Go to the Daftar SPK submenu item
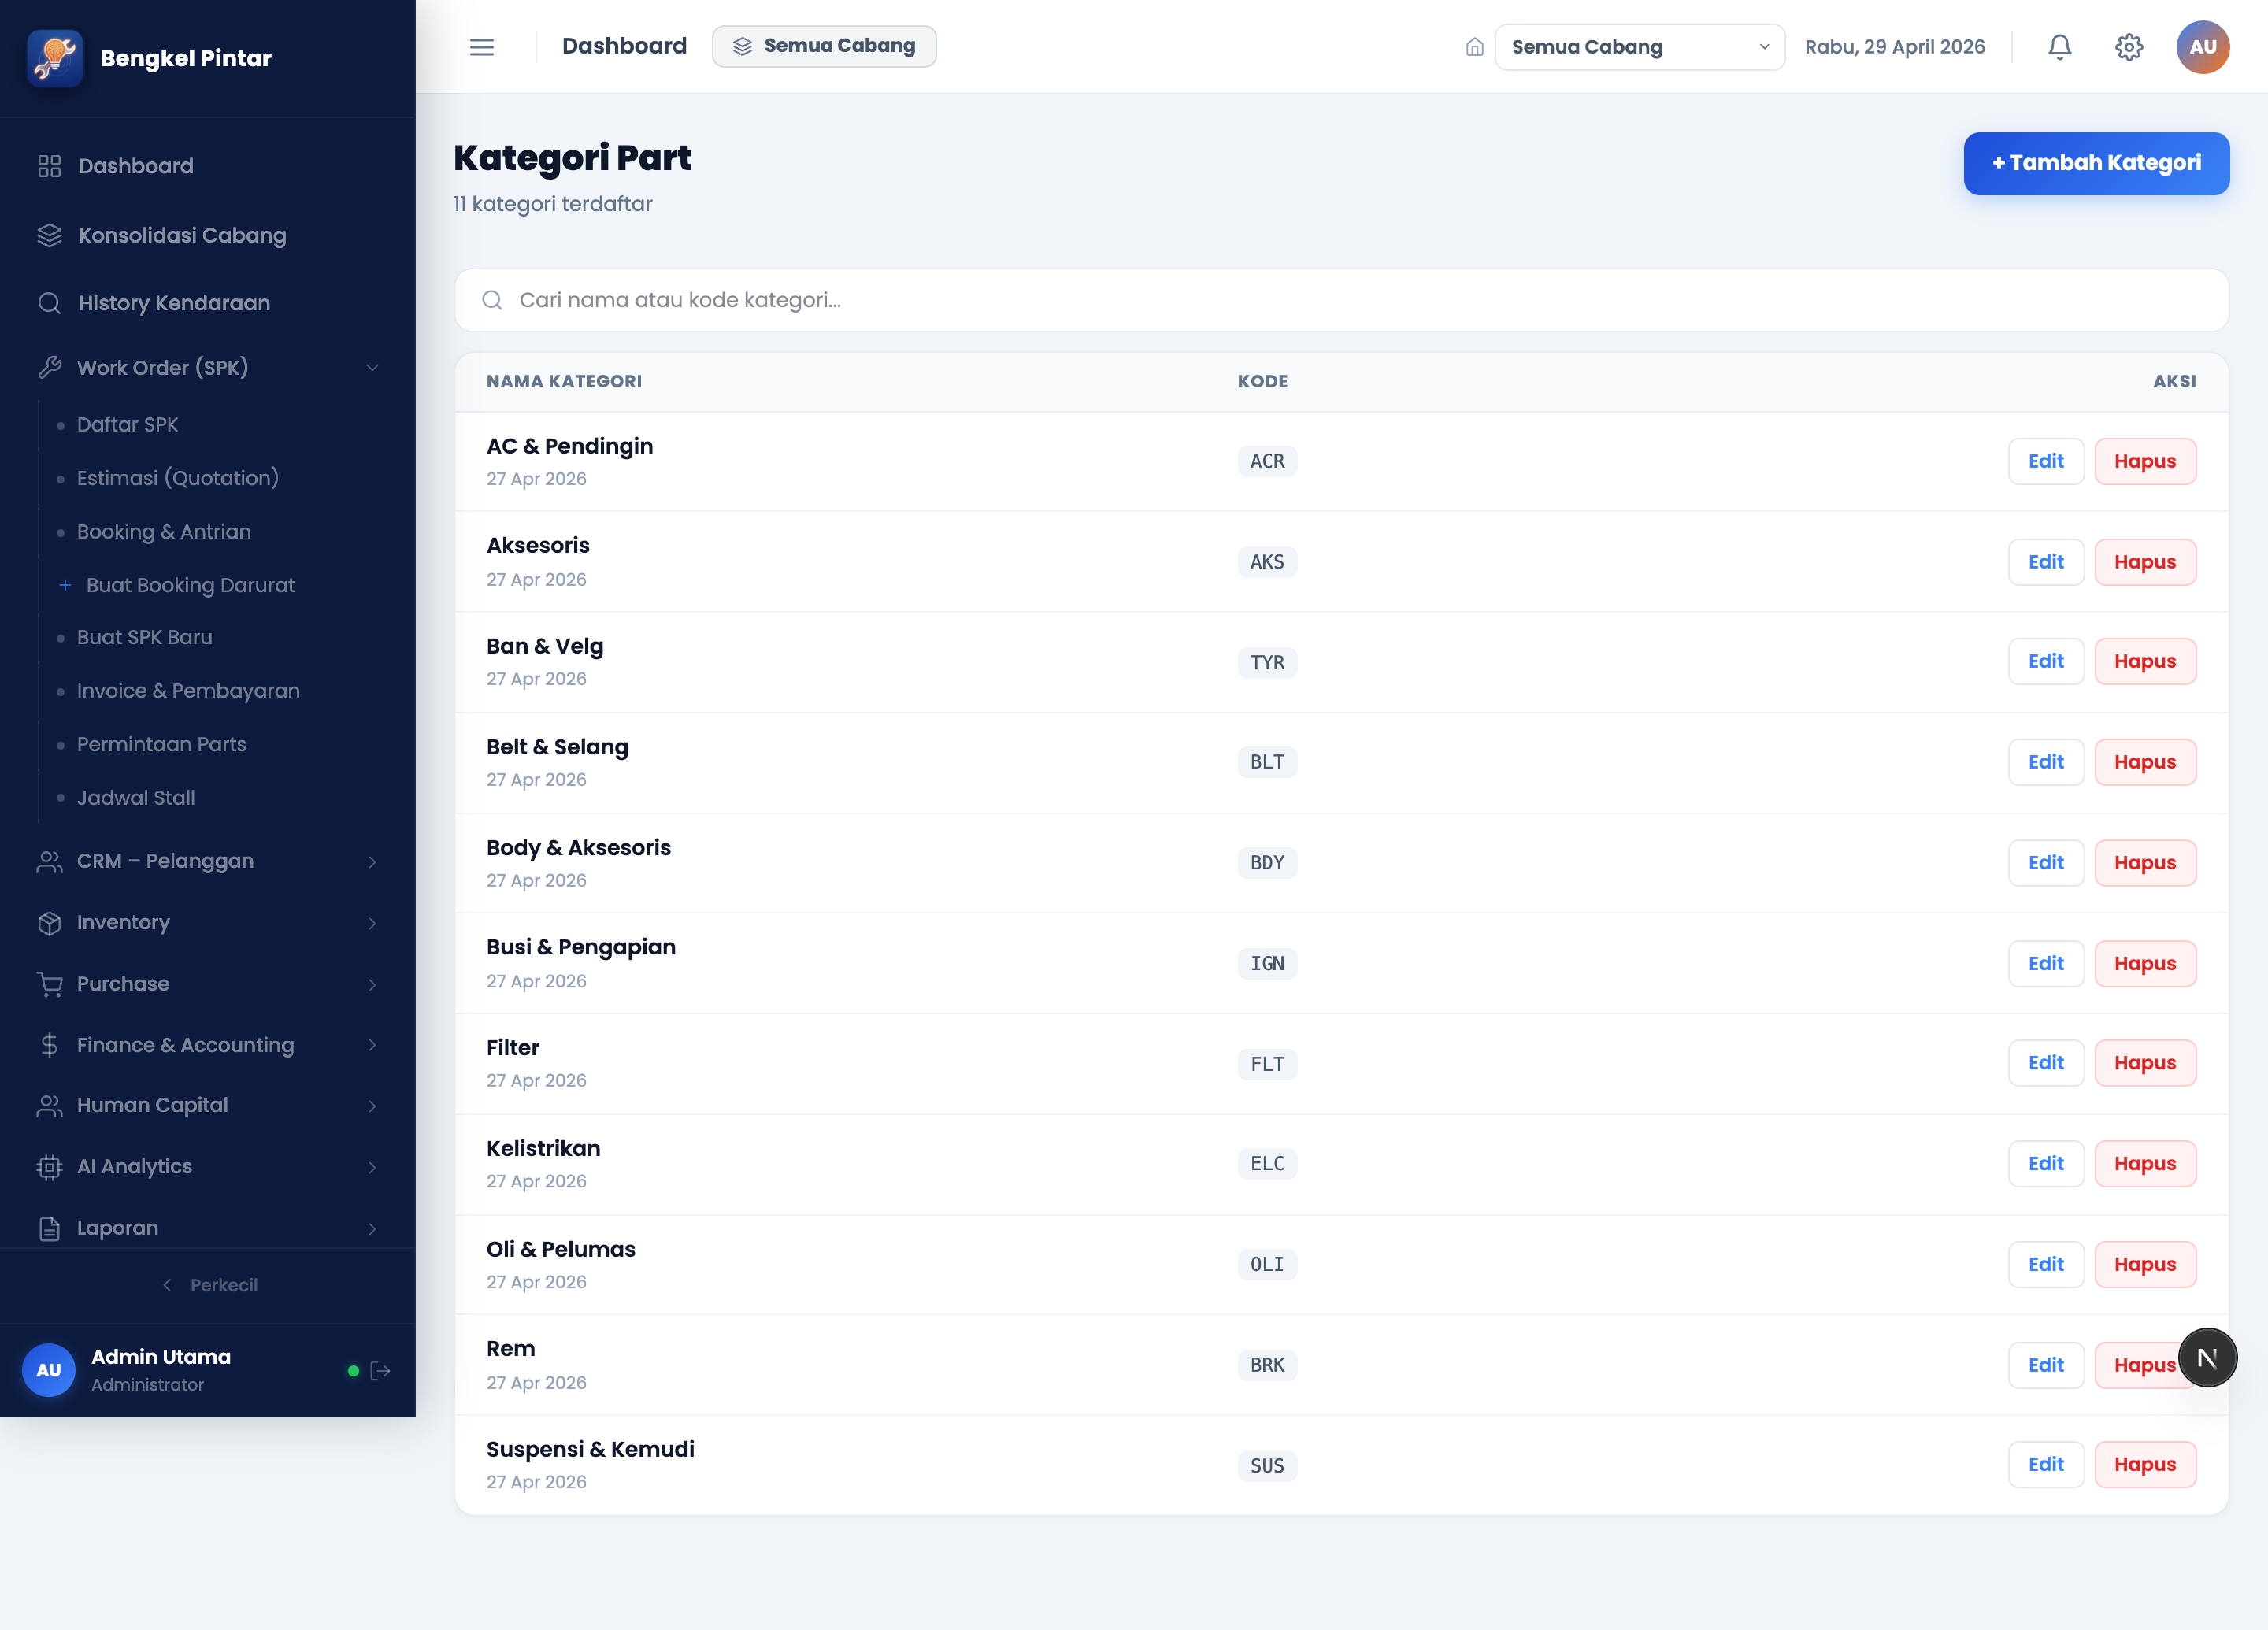The height and width of the screenshot is (1630, 2268). [127, 424]
